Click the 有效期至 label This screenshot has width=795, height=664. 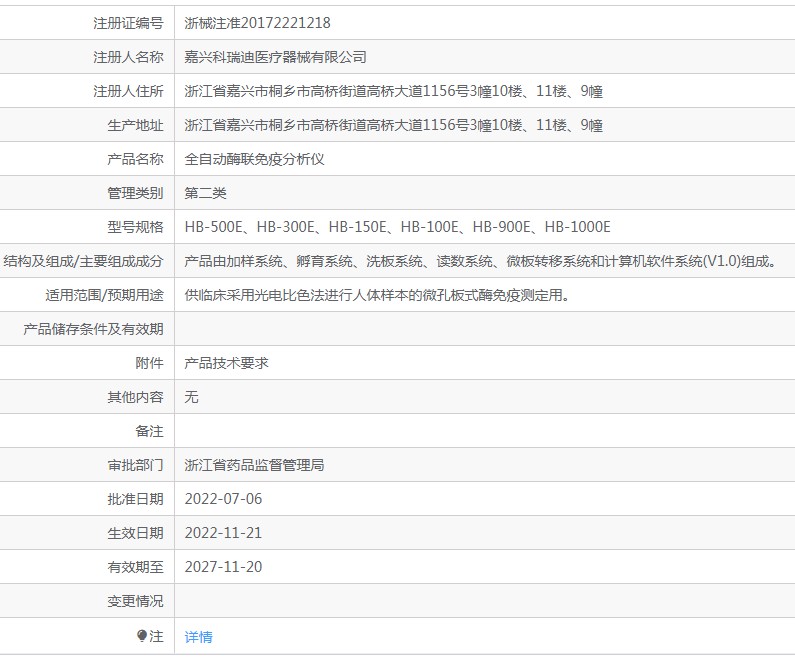[x=135, y=567]
